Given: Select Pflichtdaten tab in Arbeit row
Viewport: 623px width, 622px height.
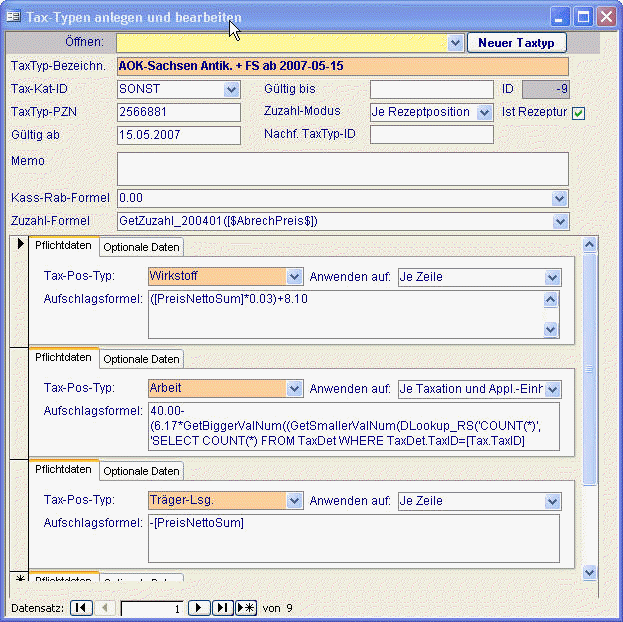Looking at the screenshot, I should (64, 358).
